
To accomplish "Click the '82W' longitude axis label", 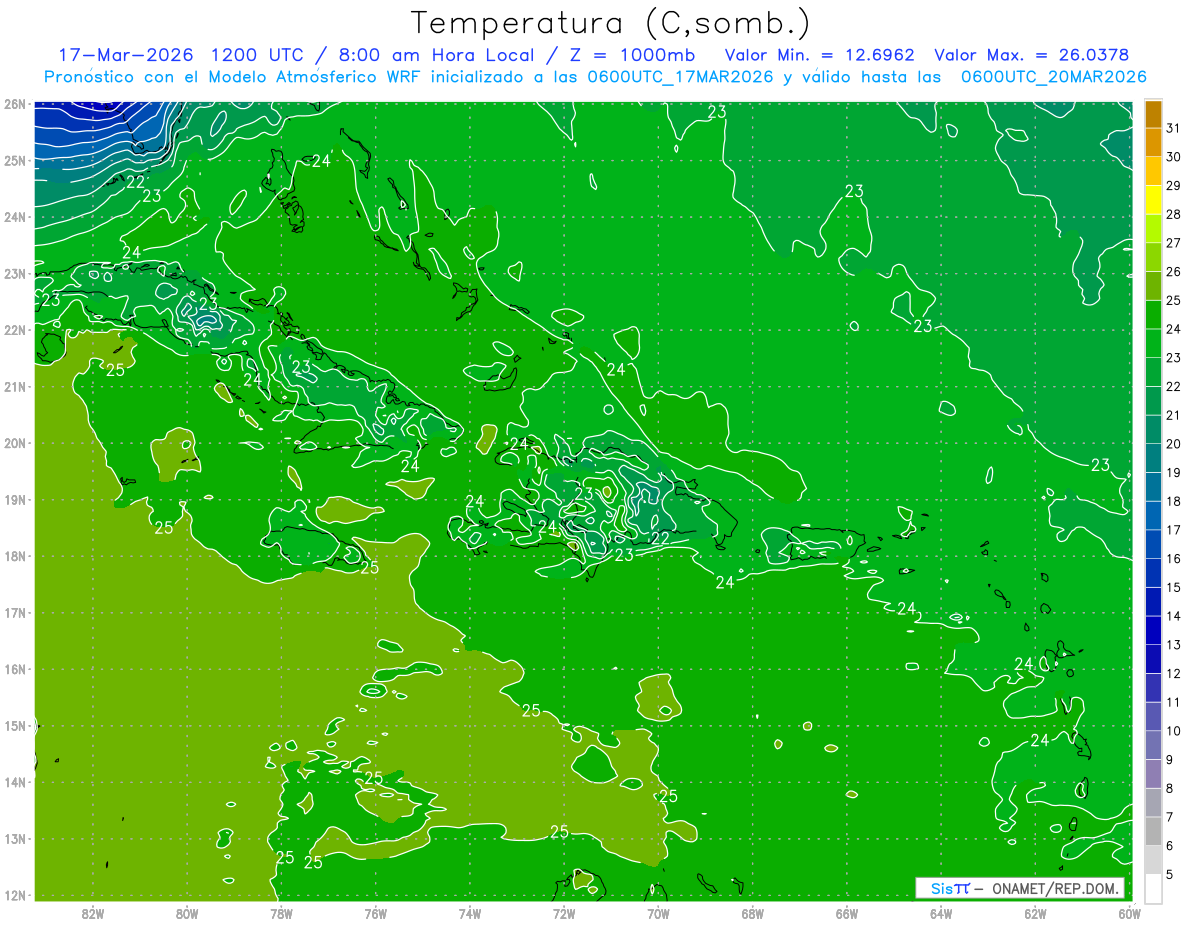I will pos(93,913).
